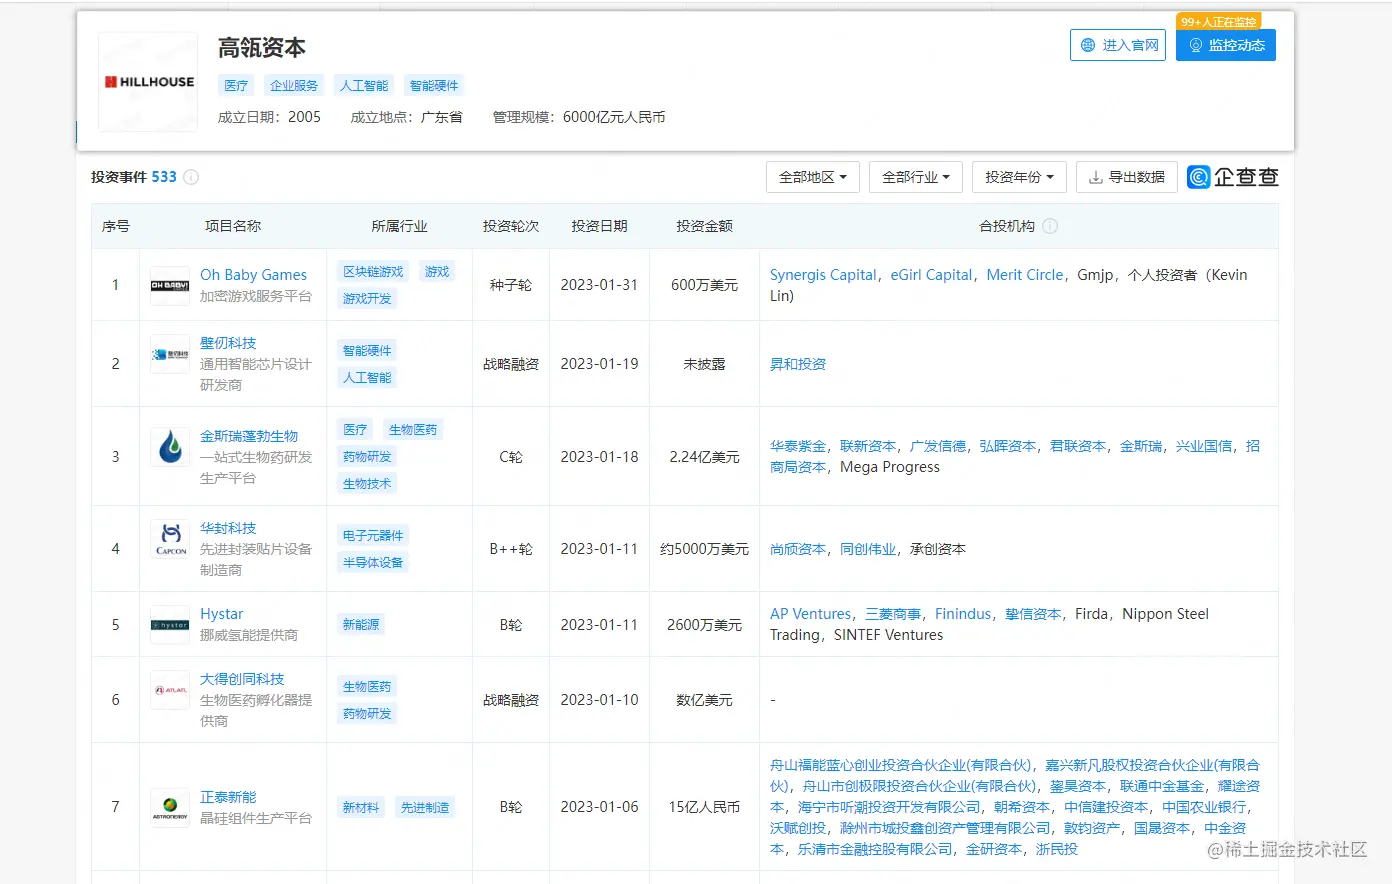Open the 挚信资本 co-investor link

pos(1033,614)
